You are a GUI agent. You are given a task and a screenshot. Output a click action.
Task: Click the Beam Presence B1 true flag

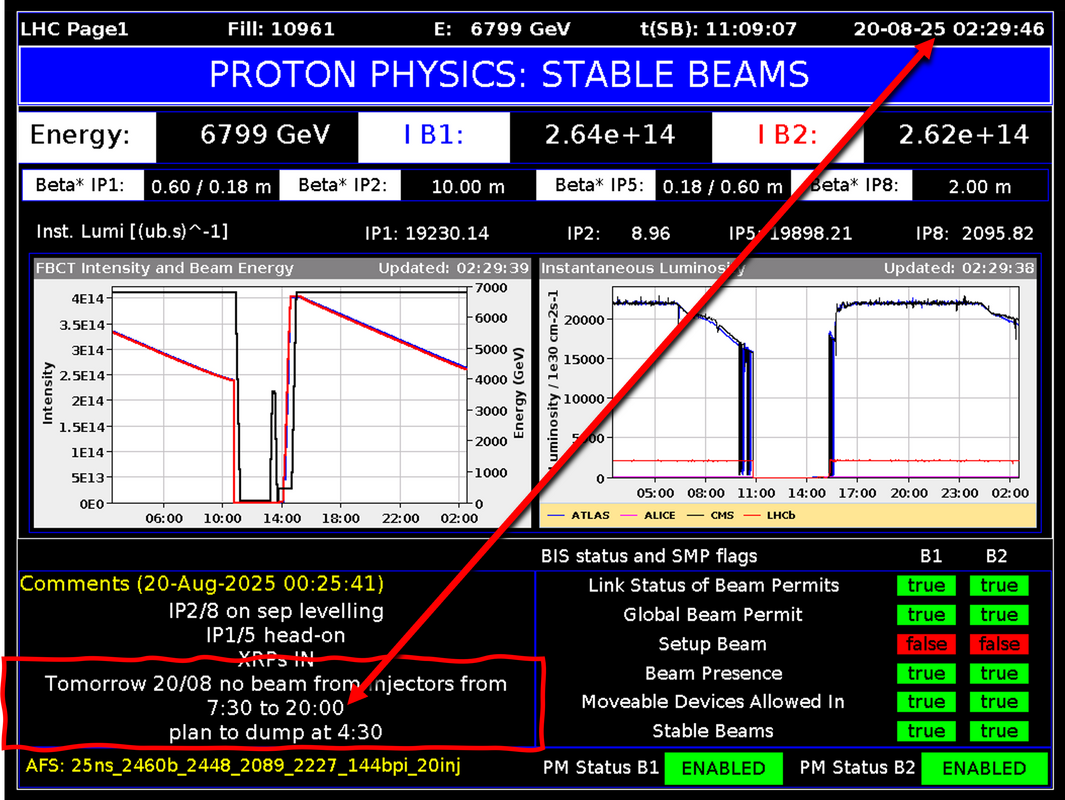pyautogui.click(x=926, y=673)
